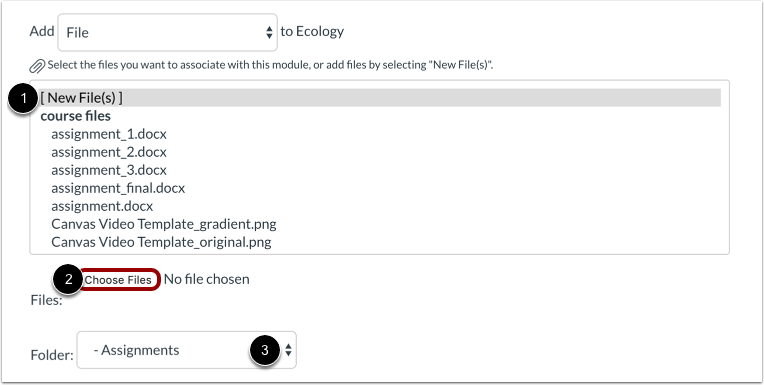Choose assignment_2.docx in the file list
Screen dimensions: 764x385
[x=109, y=152]
